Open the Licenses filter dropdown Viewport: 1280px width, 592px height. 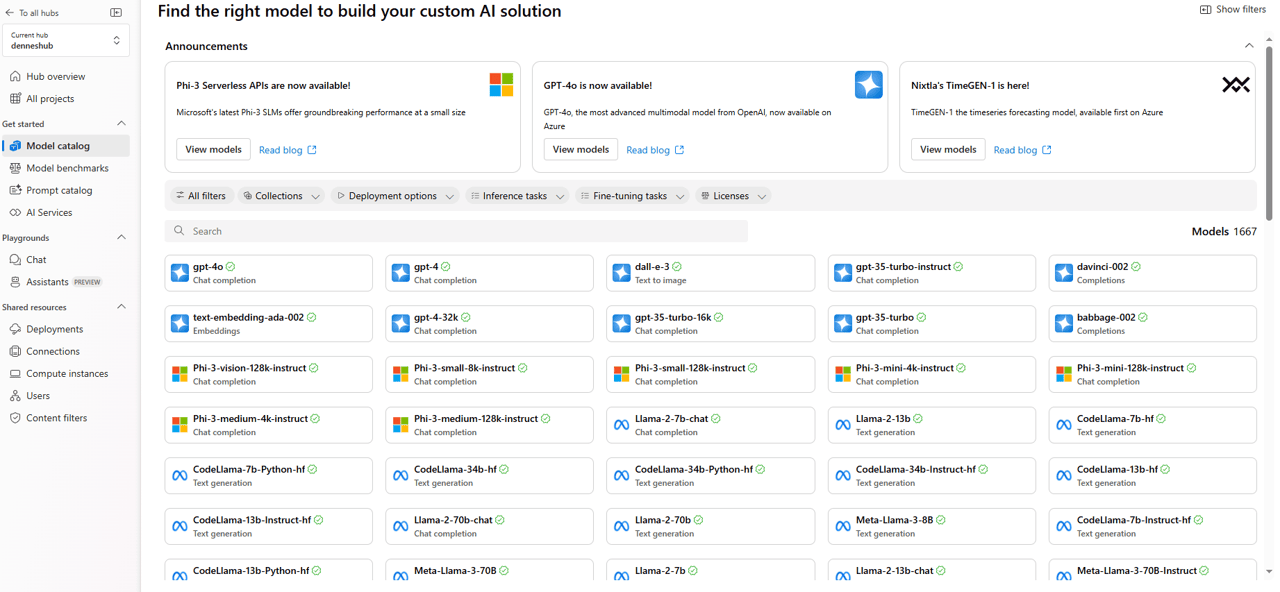(x=733, y=196)
